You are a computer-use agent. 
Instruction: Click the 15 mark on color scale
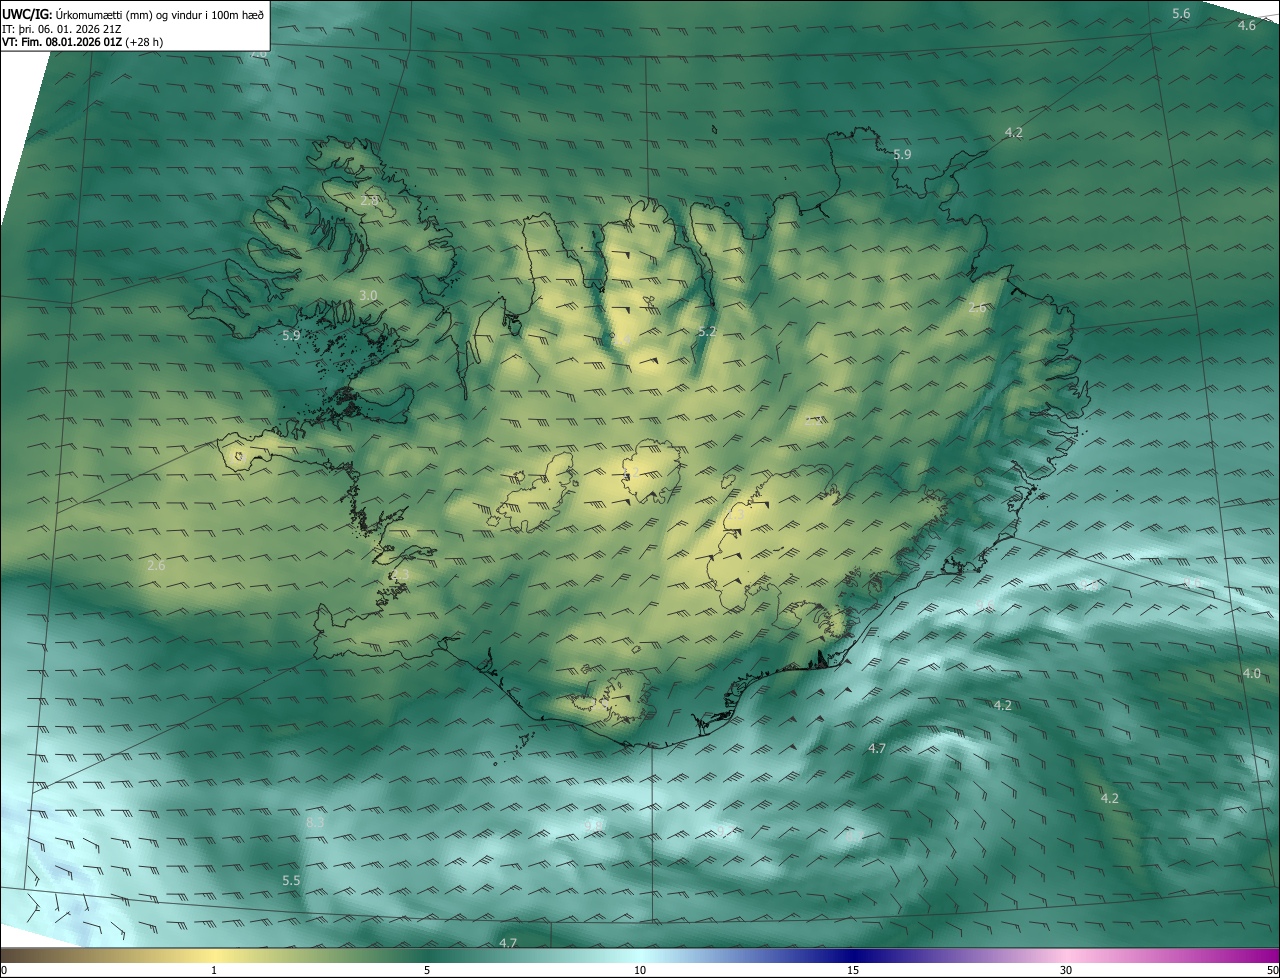click(x=853, y=970)
